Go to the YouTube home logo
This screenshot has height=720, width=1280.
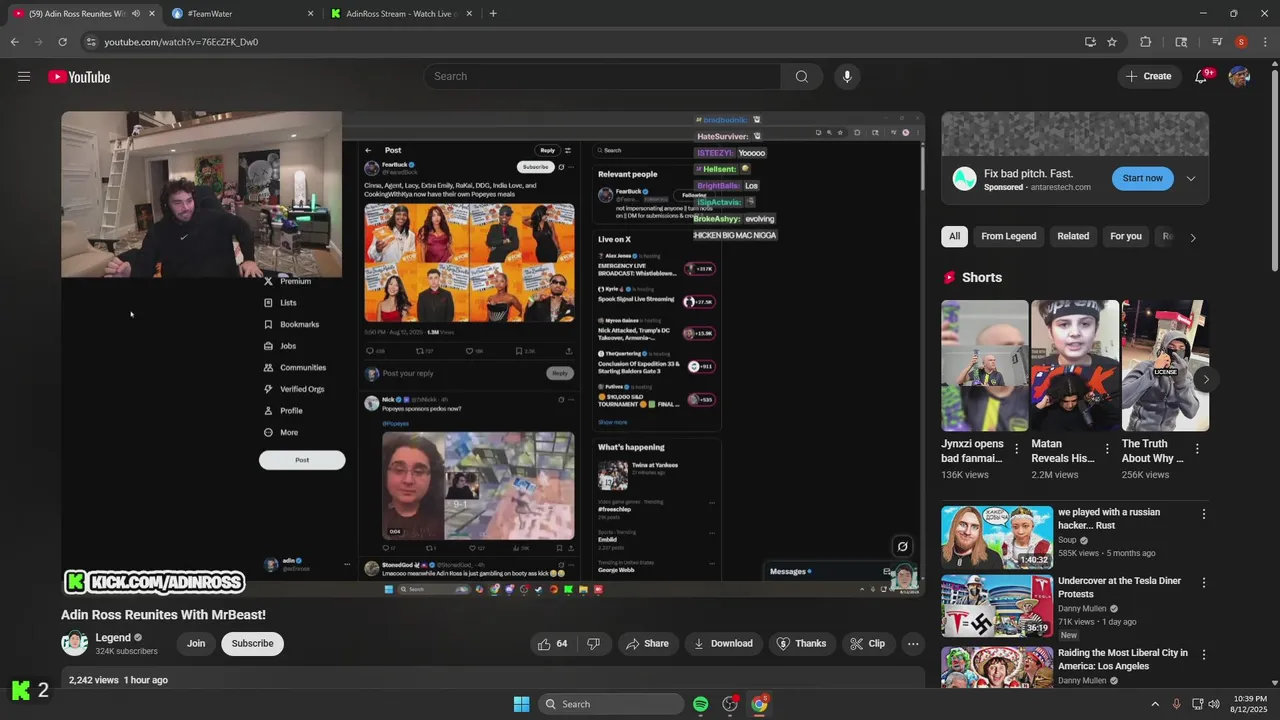coord(79,77)
